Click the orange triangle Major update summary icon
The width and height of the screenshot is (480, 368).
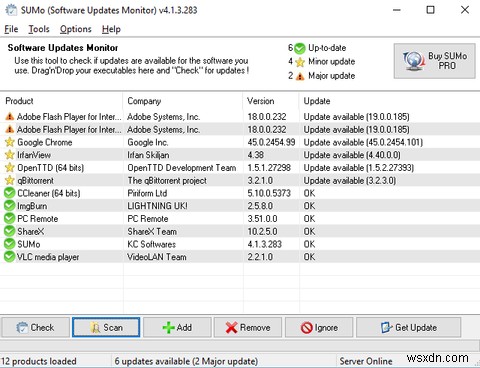(x=300, y=76)
